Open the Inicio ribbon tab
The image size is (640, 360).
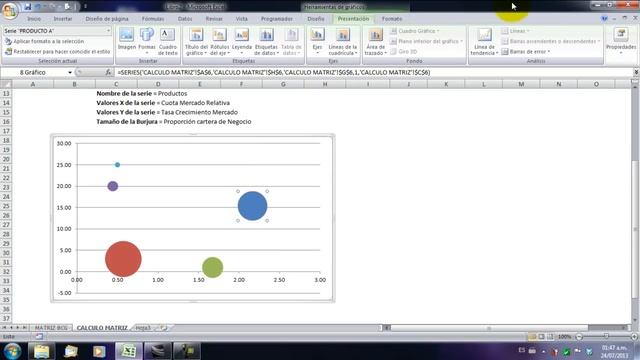(34, 19)
